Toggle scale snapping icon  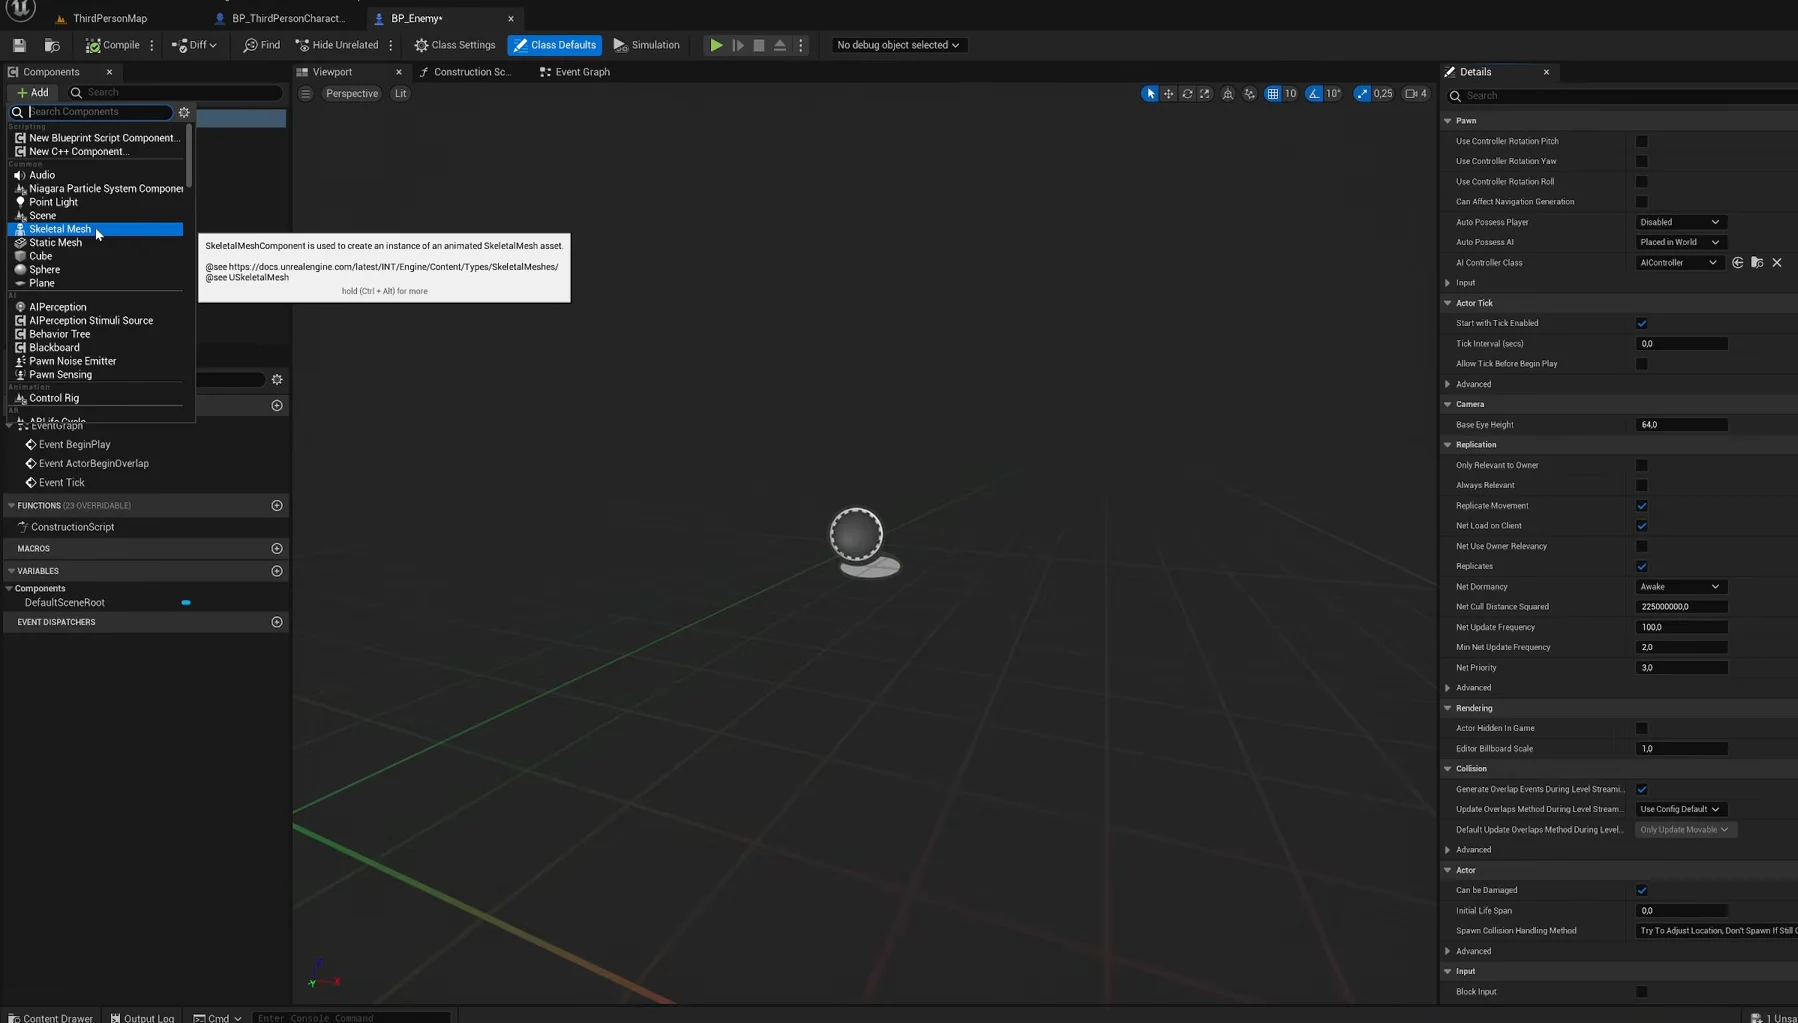1362,94
